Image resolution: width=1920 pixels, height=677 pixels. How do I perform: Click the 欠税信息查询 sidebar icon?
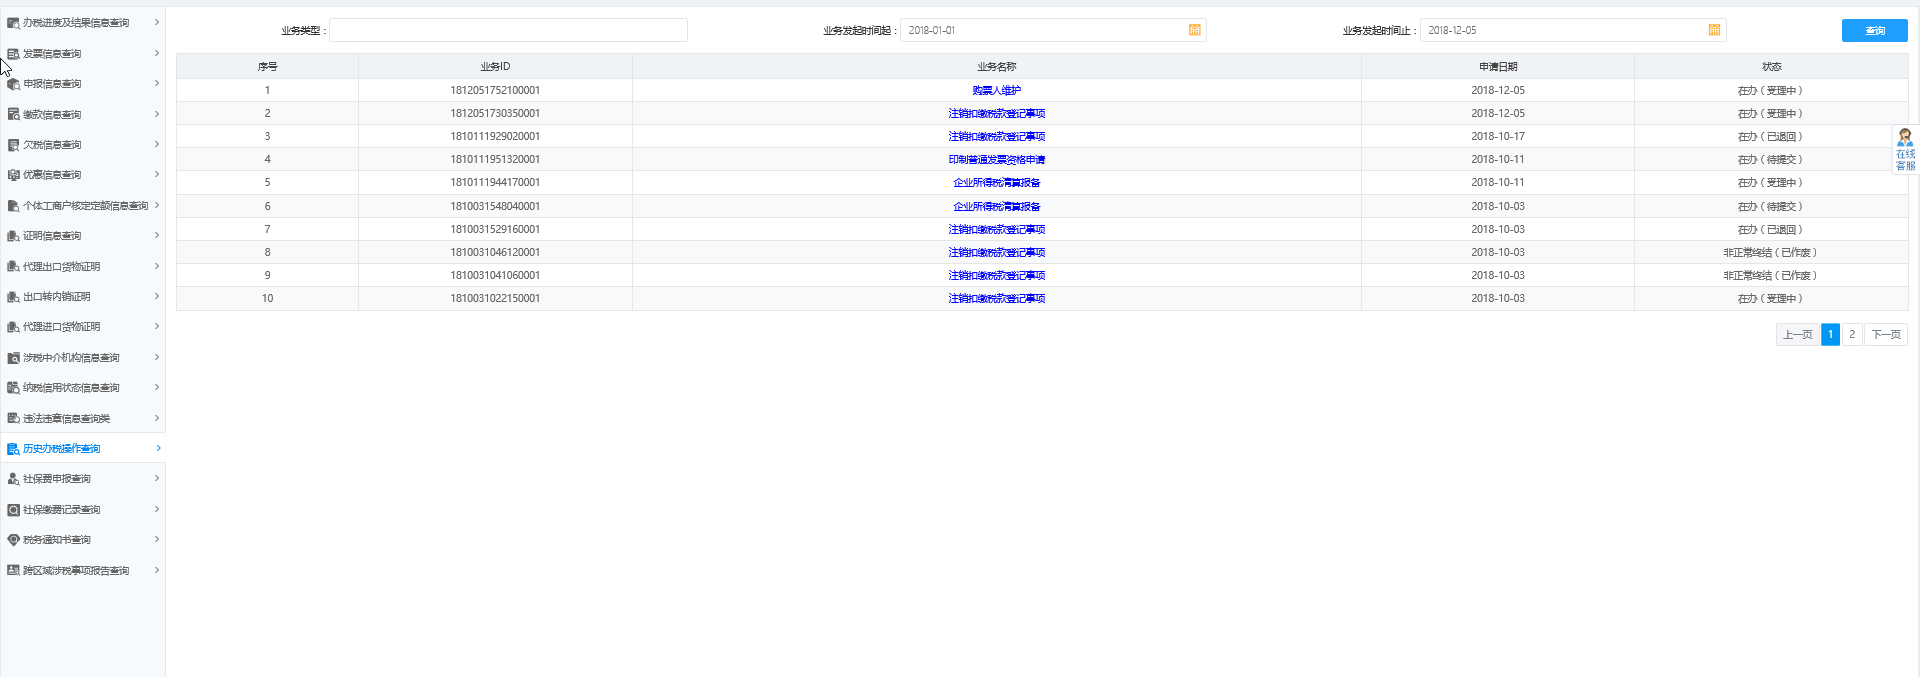pos(13,145)
